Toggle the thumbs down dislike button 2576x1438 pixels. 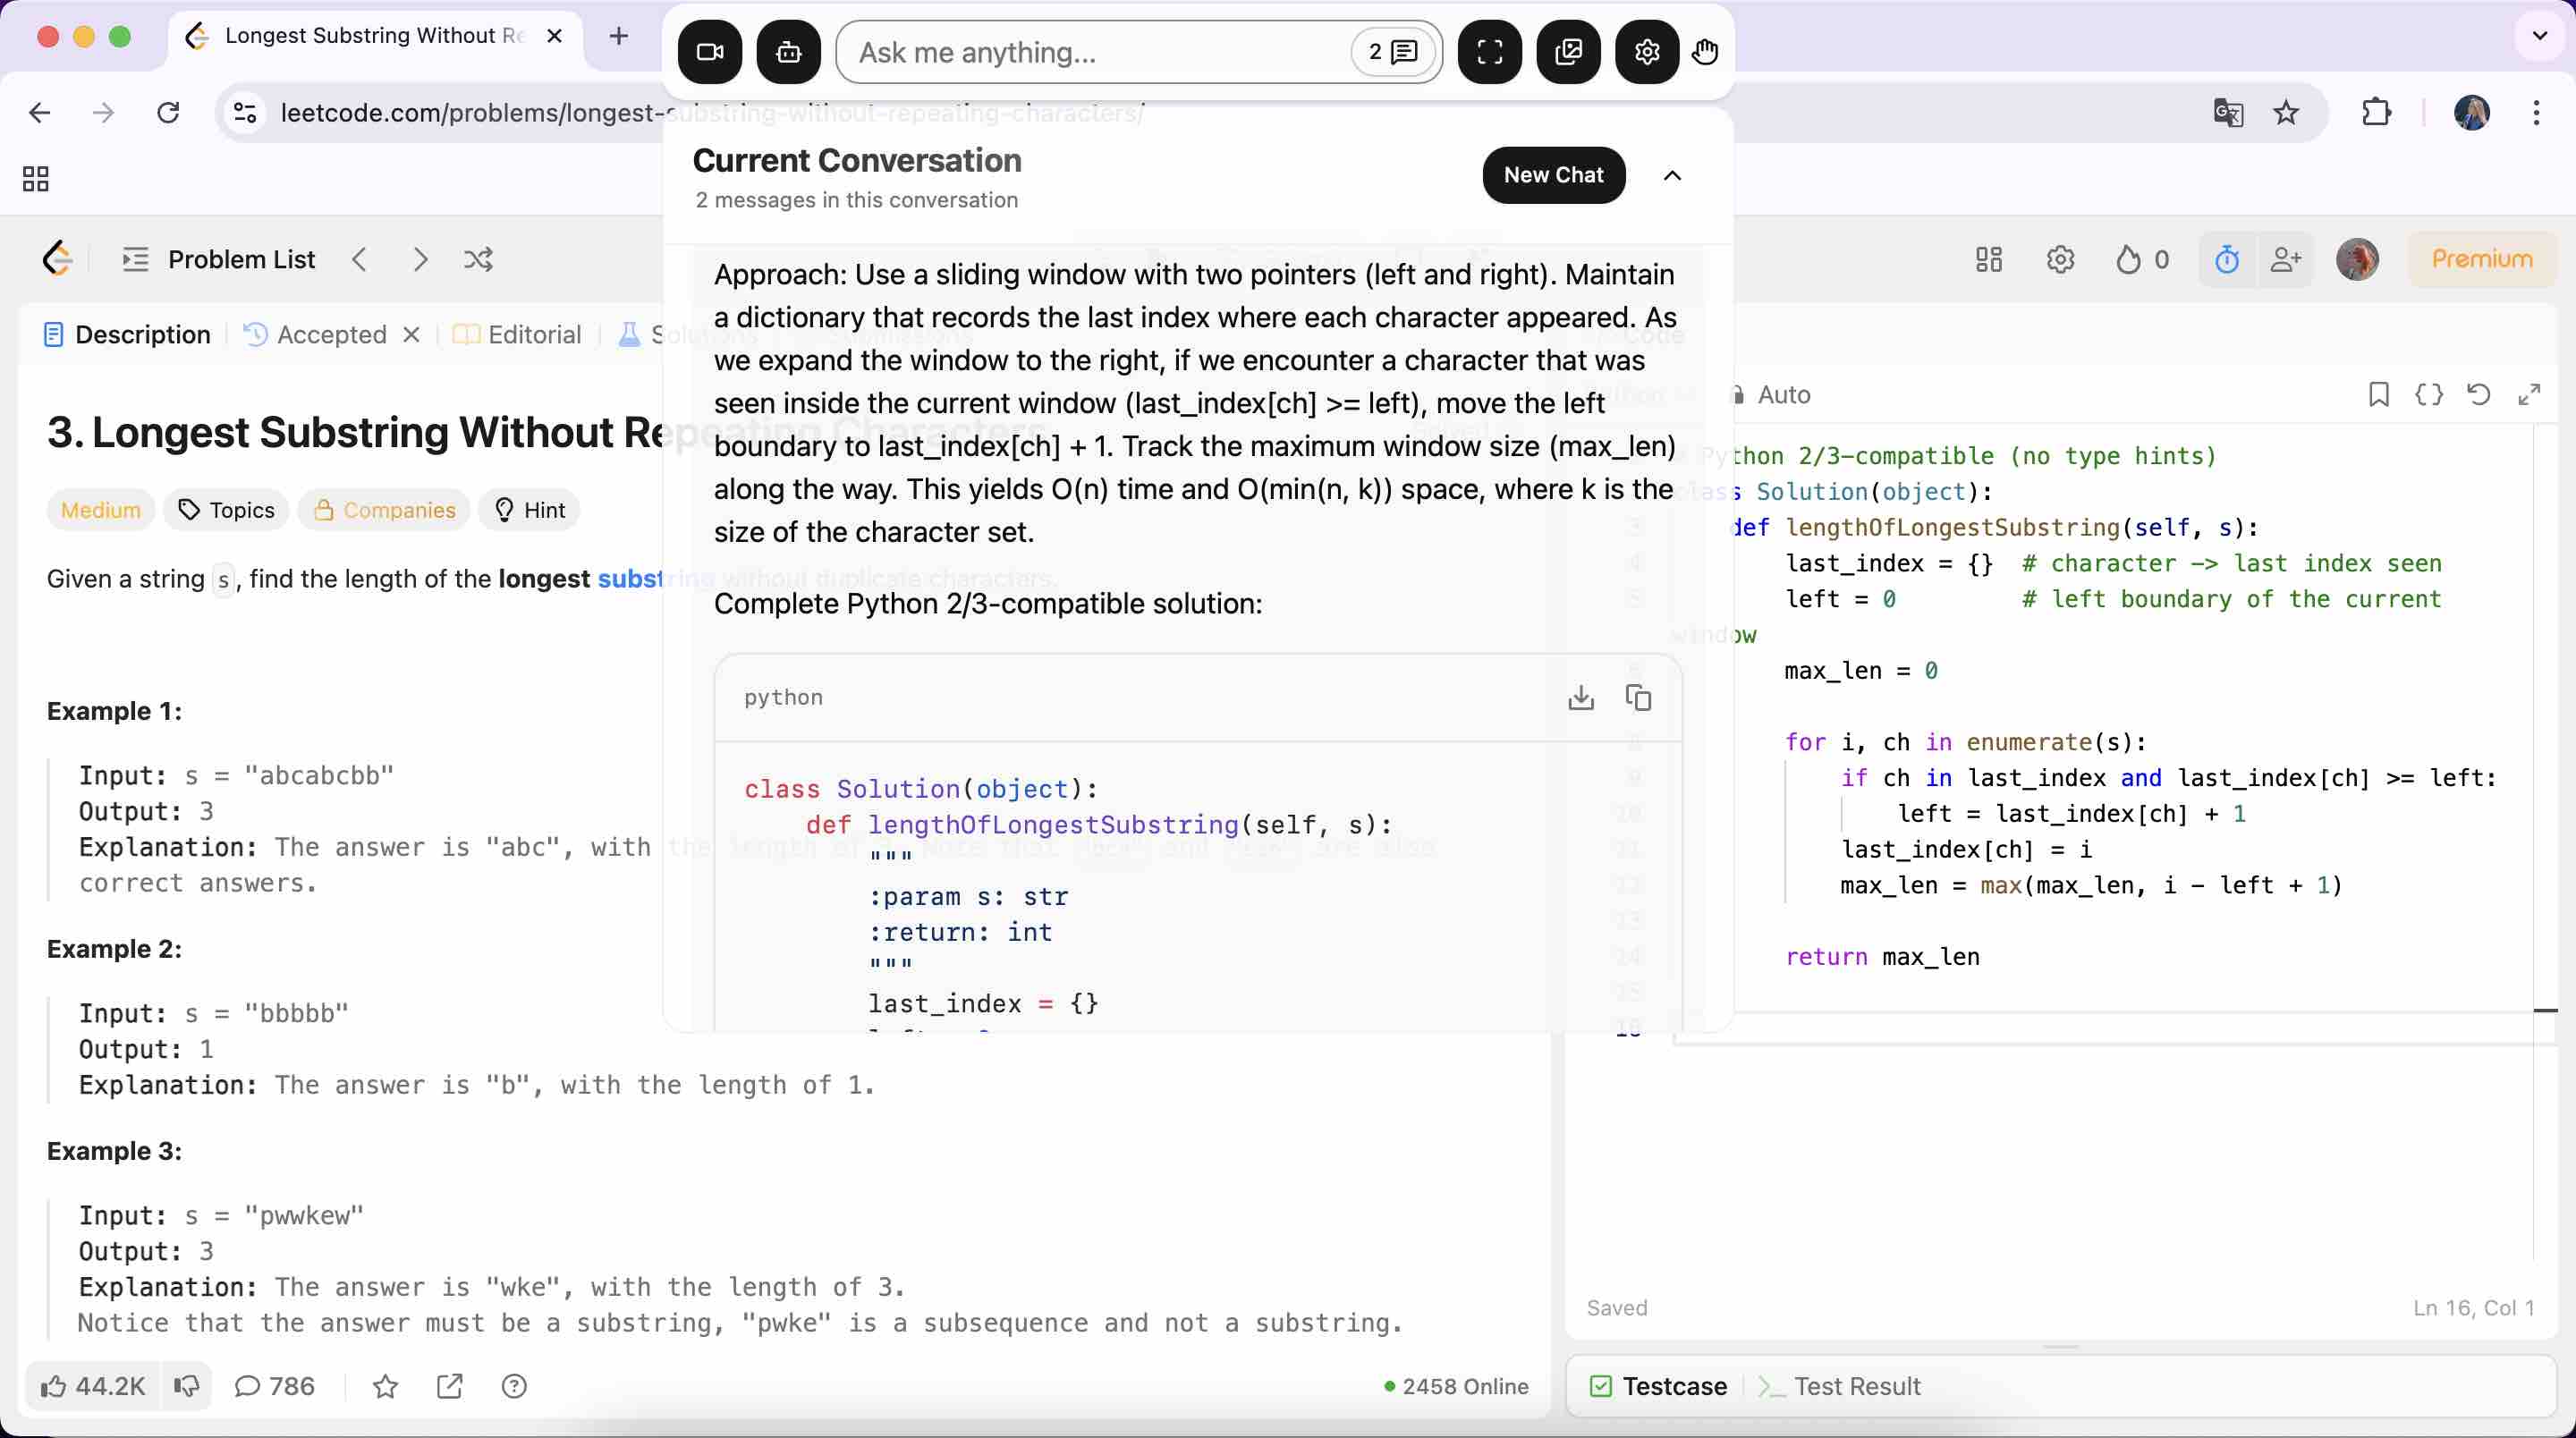186,1386
